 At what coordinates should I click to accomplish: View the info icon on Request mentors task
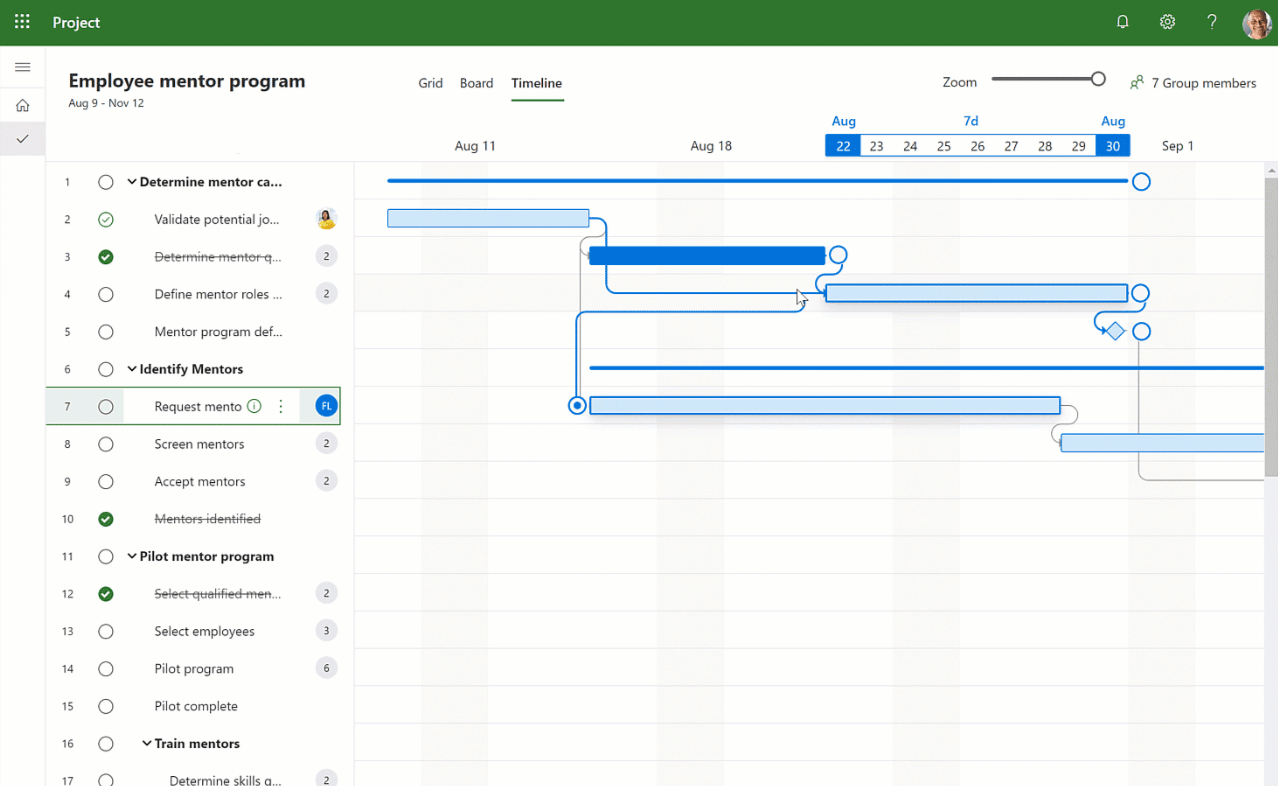(254, 406)
